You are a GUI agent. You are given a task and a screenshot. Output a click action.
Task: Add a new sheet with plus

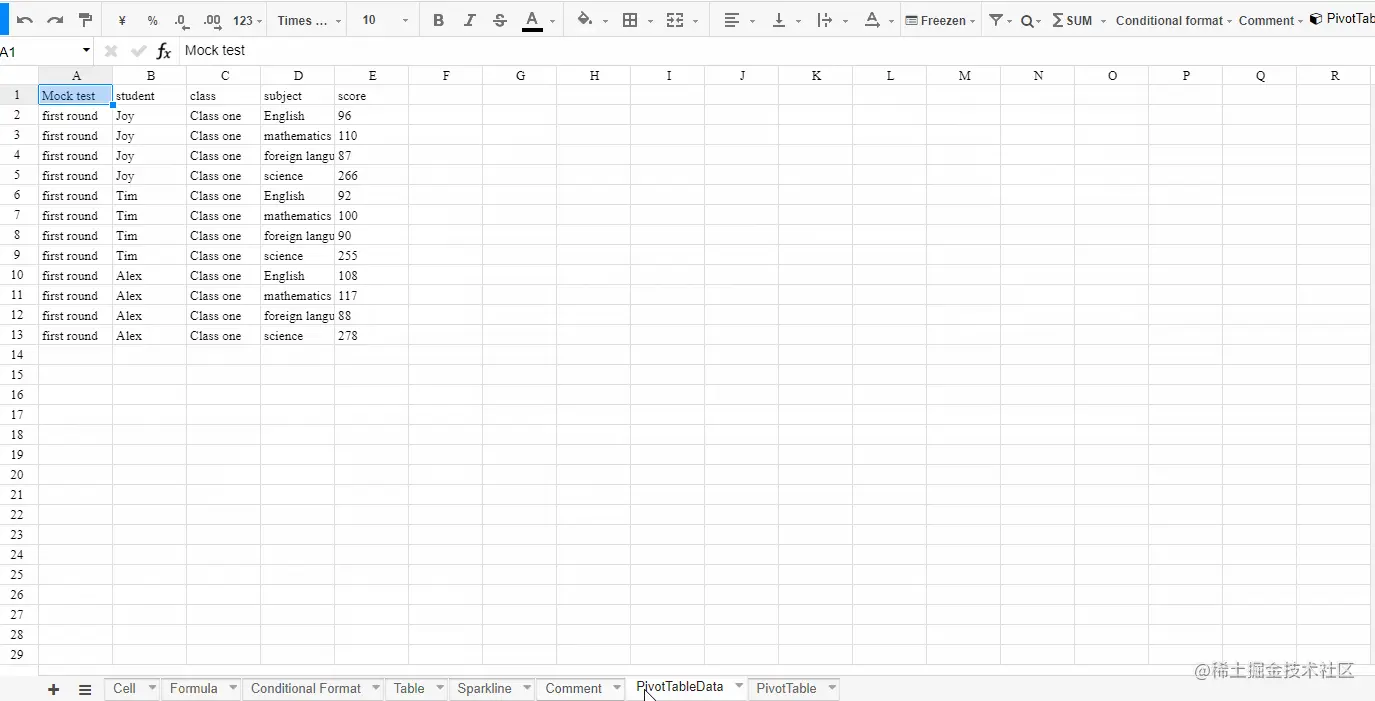tap(54, 689)
